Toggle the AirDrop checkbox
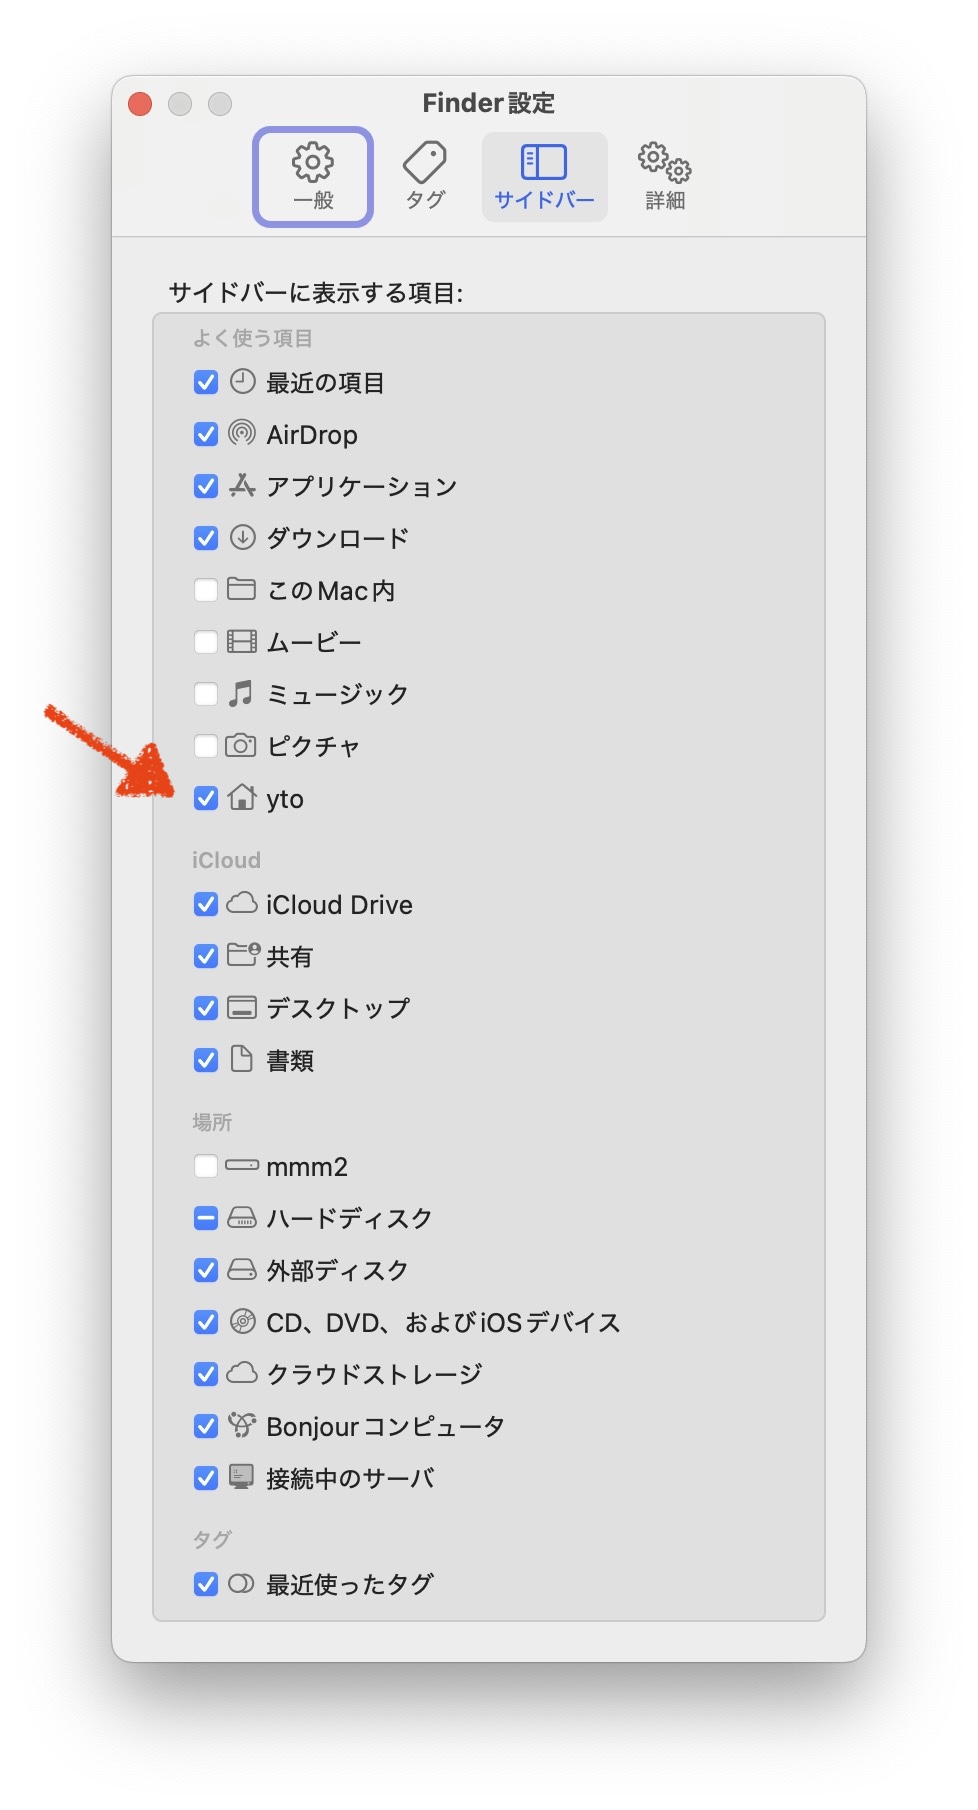 206,434
